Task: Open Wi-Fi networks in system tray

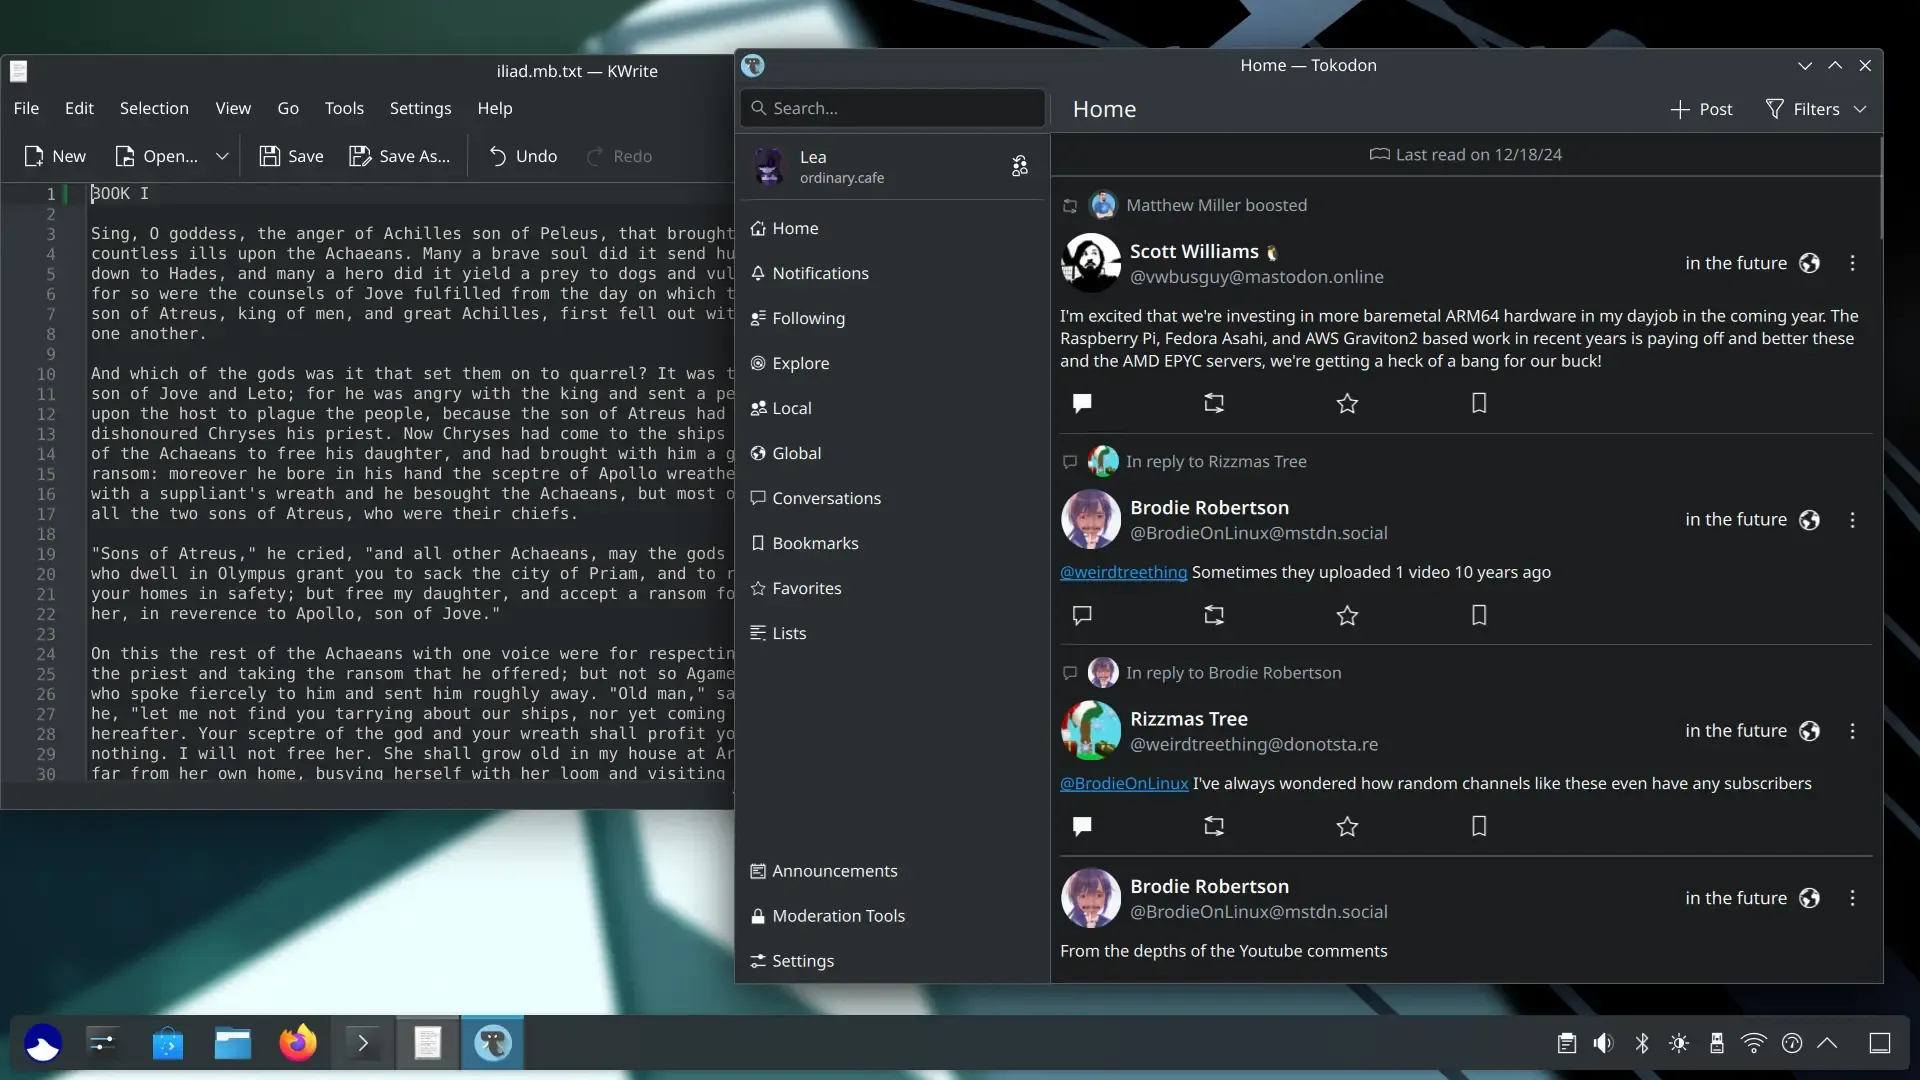Action: tap(1753, 1043)
